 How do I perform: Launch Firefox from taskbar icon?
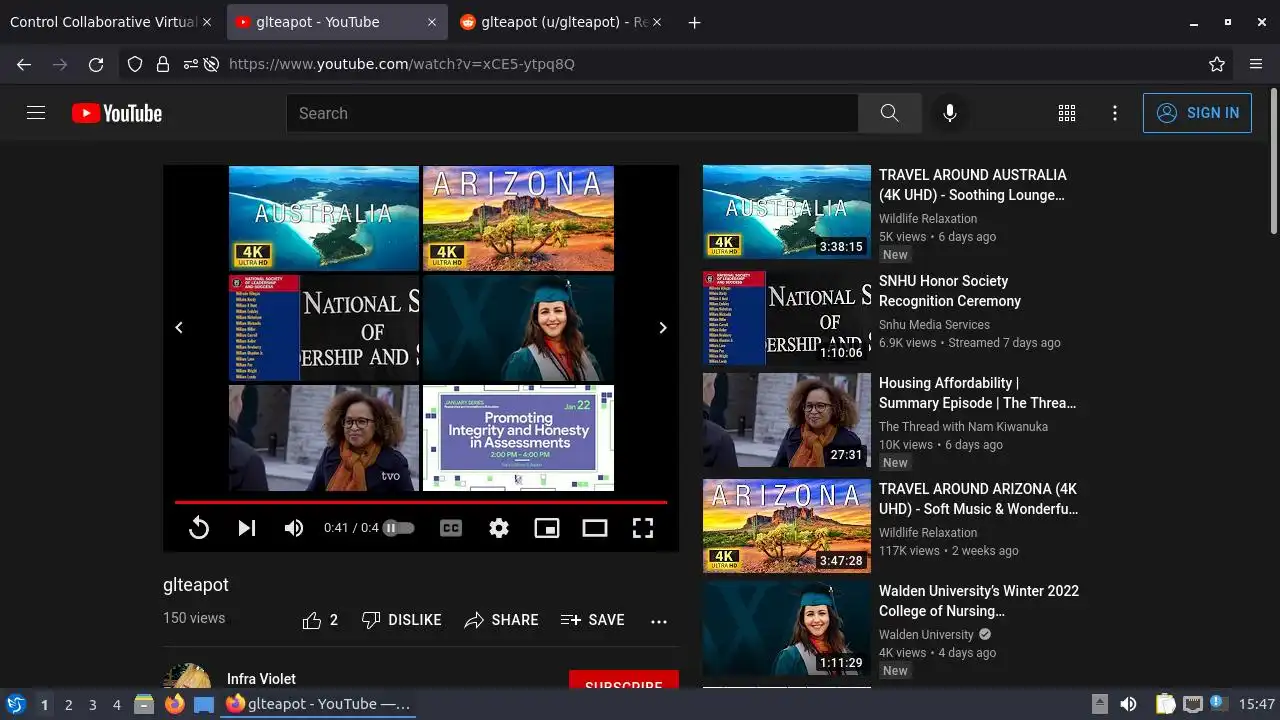175,704
